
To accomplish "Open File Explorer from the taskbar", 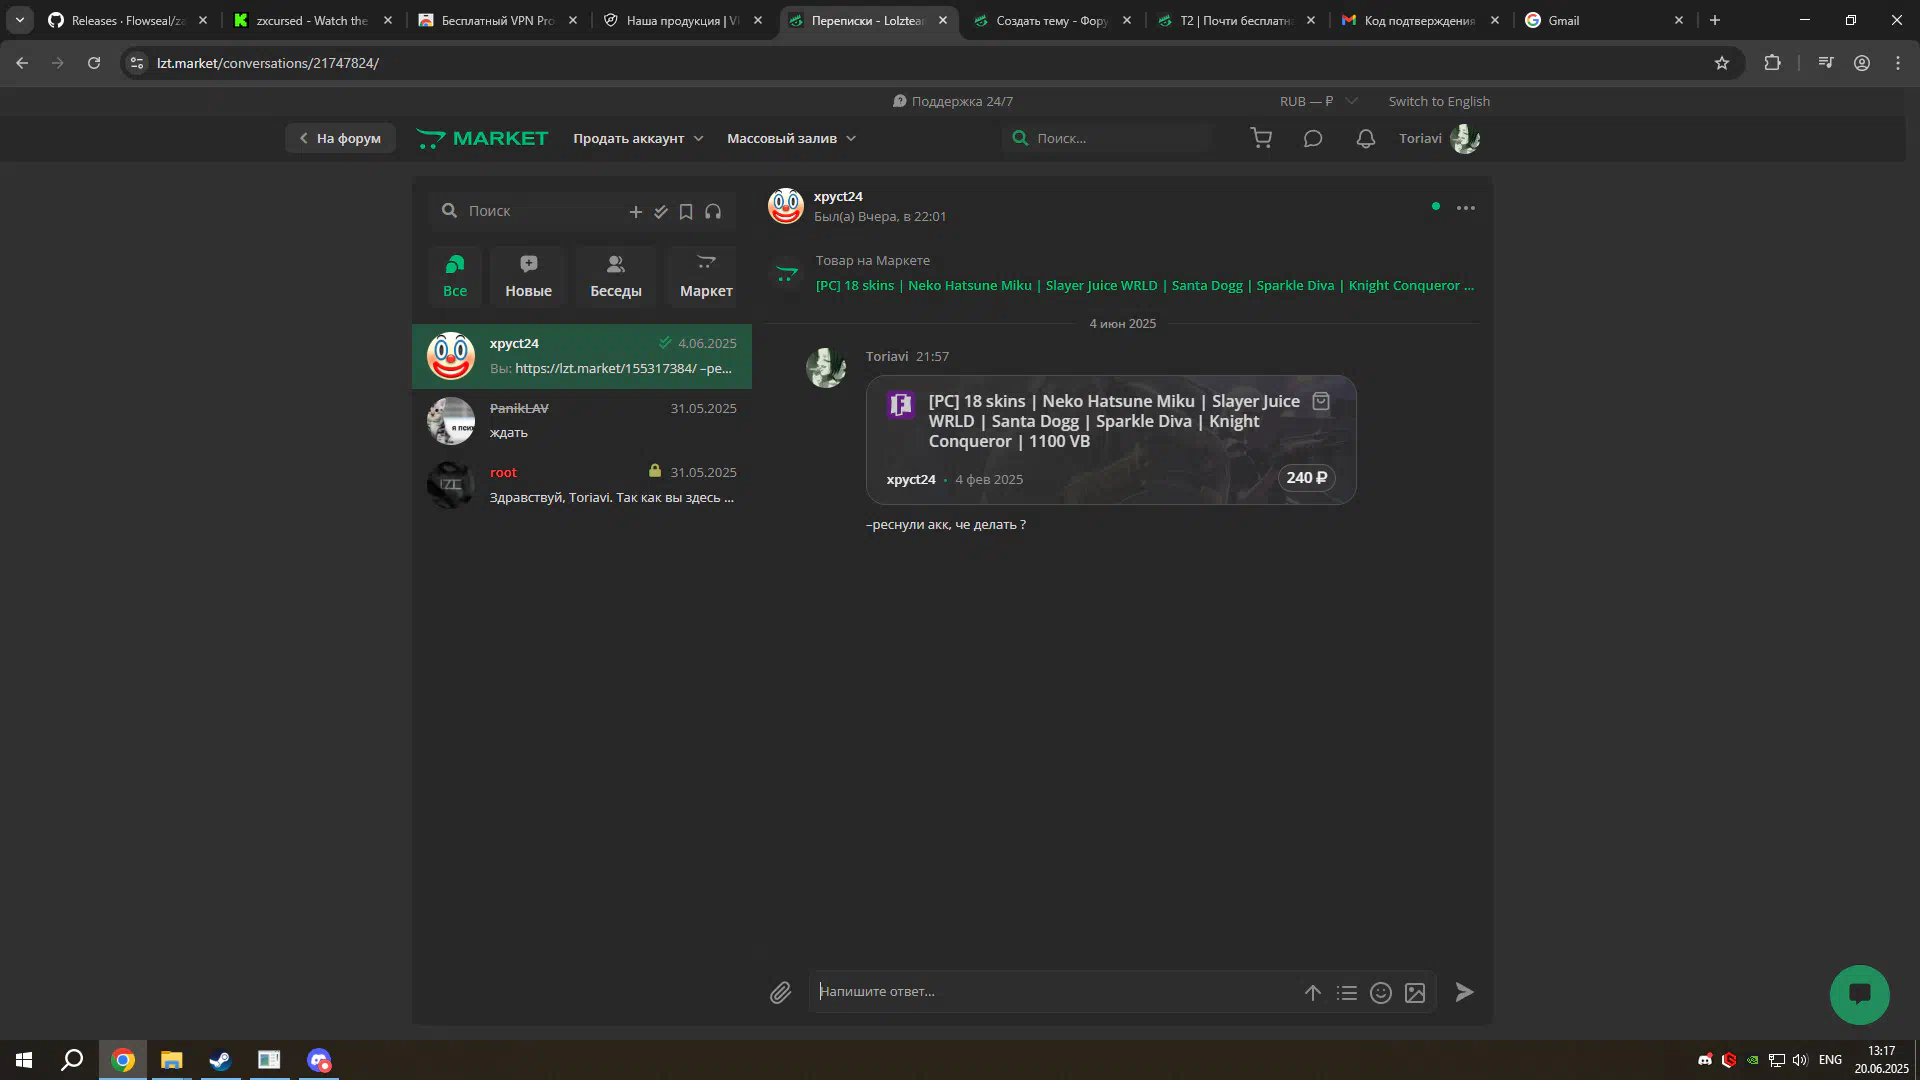I will [172, 1060].
